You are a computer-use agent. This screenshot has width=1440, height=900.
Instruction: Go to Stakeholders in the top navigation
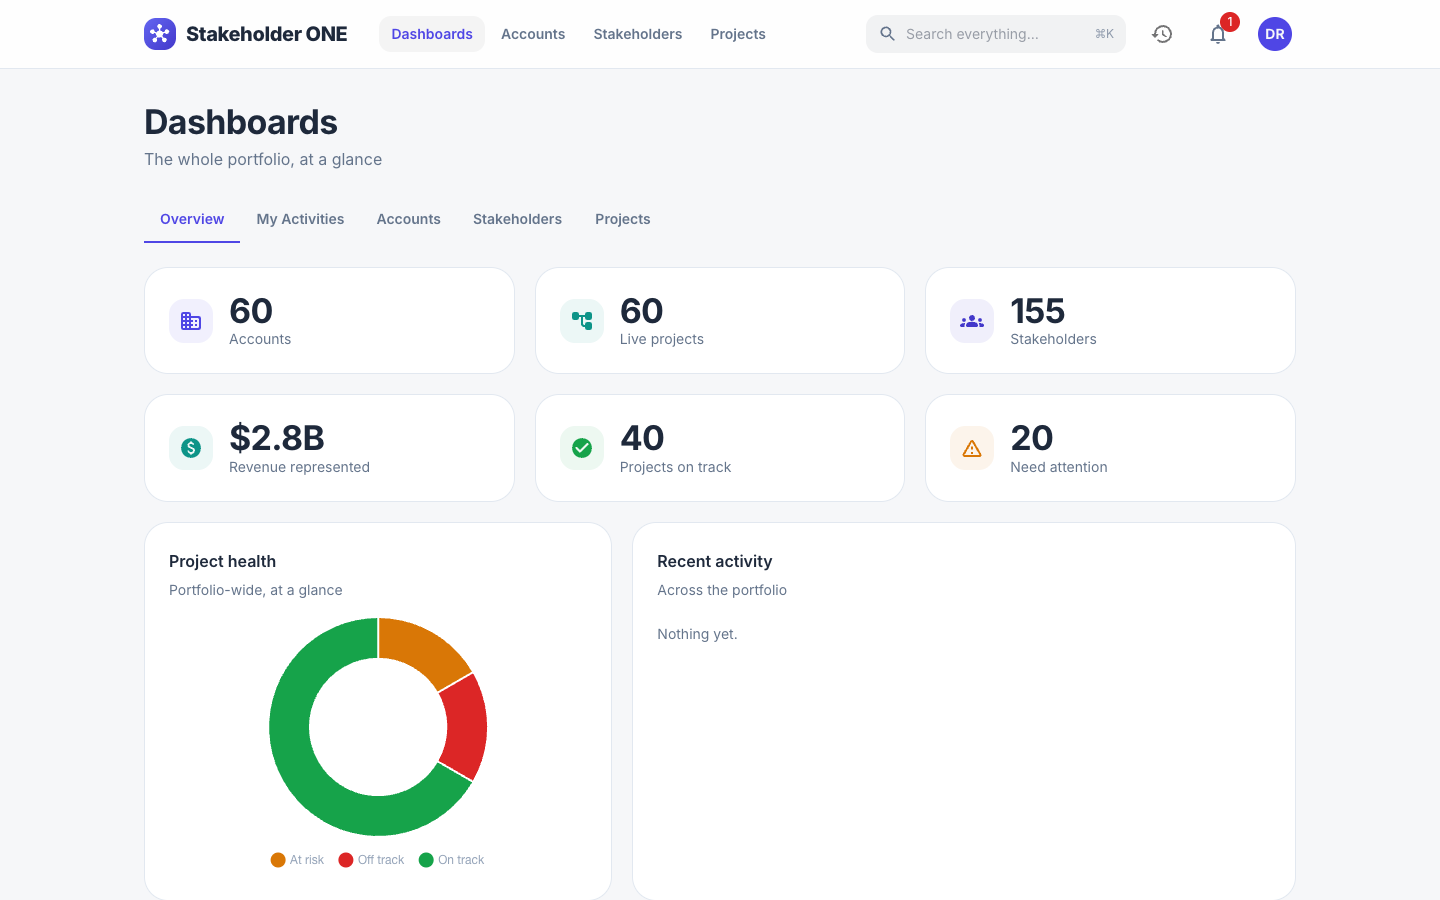click(x=638, y=34)
